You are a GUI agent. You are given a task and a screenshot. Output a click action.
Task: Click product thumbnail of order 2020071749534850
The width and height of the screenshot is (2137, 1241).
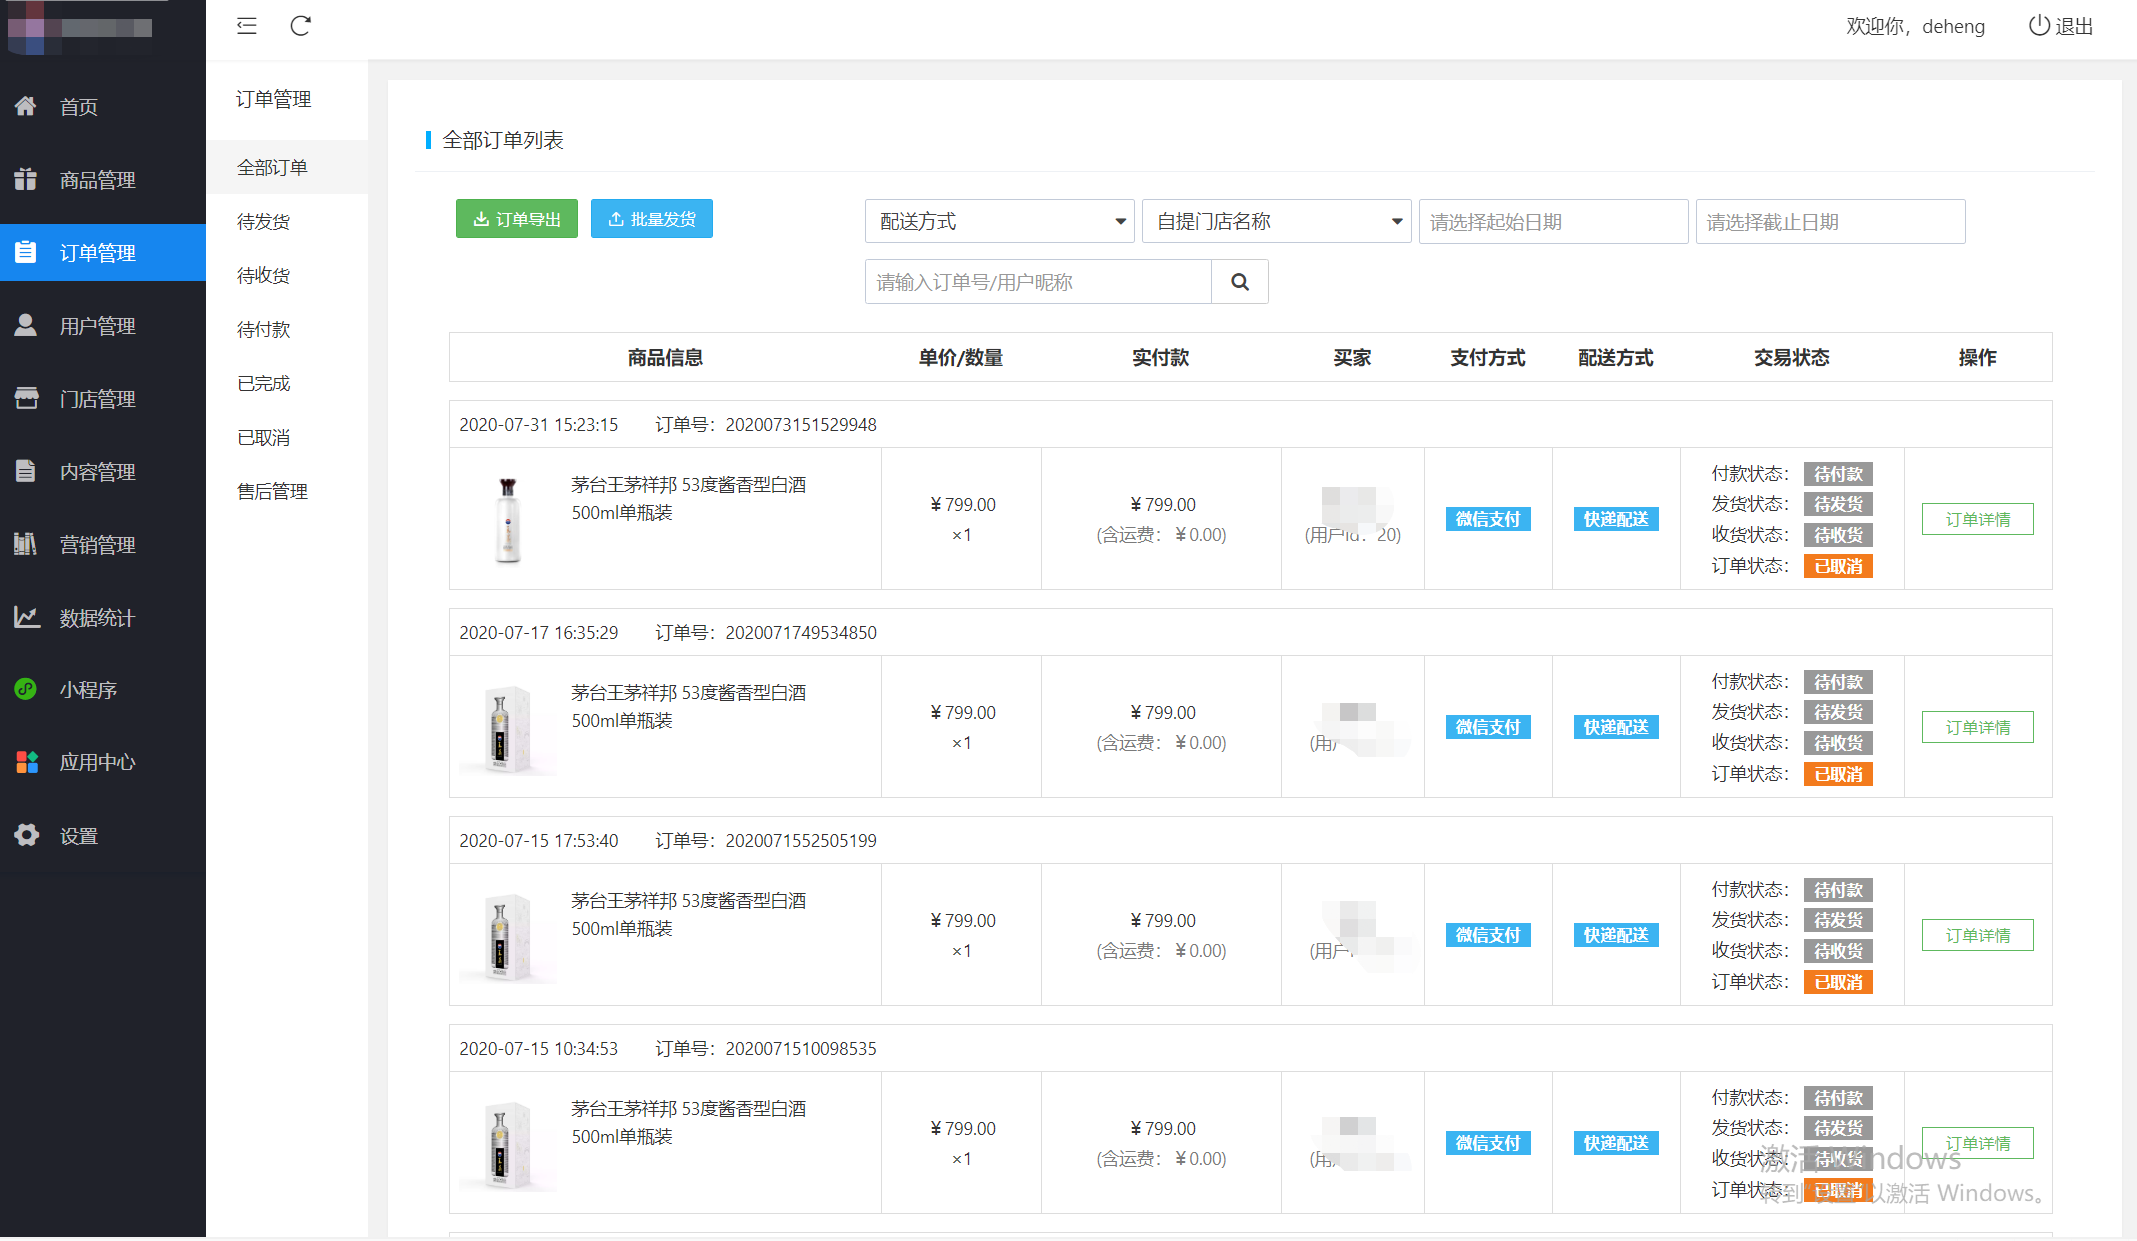click(x=508, y=727)
